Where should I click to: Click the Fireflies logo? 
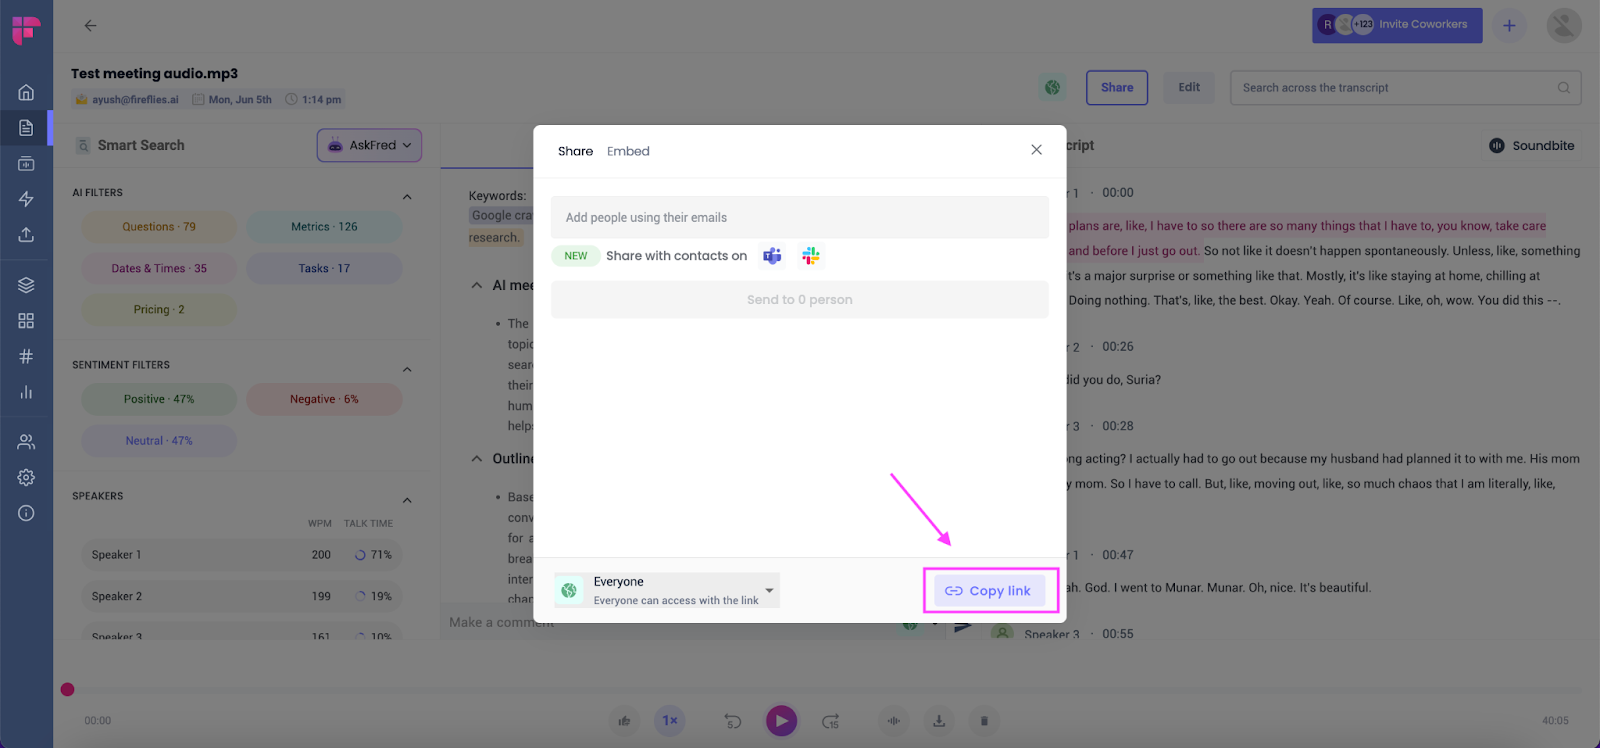26,30
